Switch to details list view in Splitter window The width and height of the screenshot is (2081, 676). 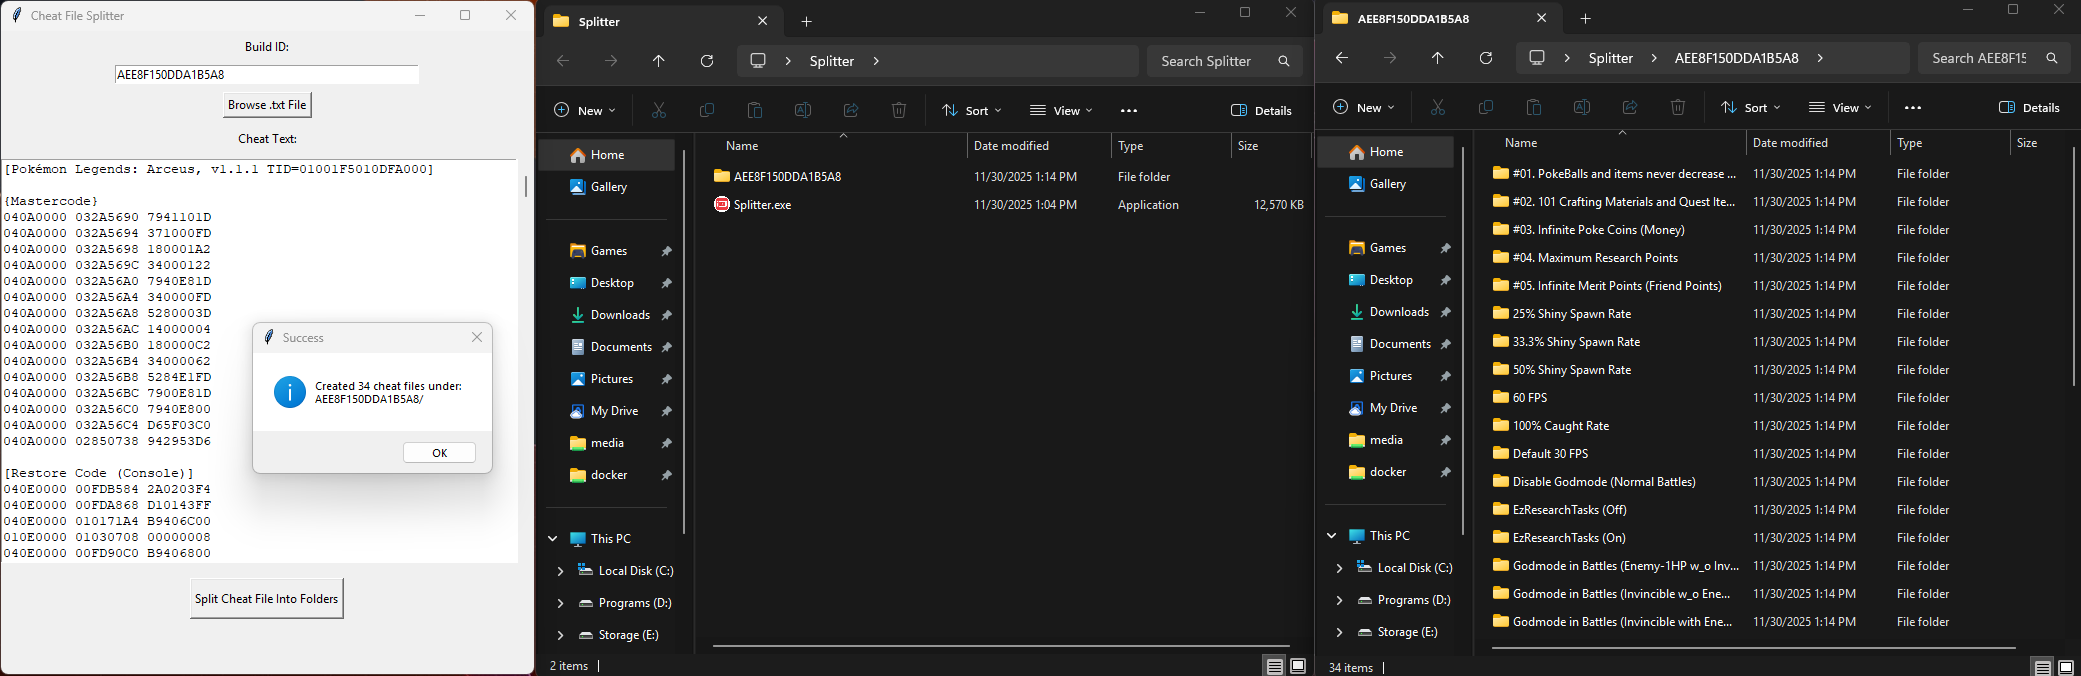pos(1274,666)
